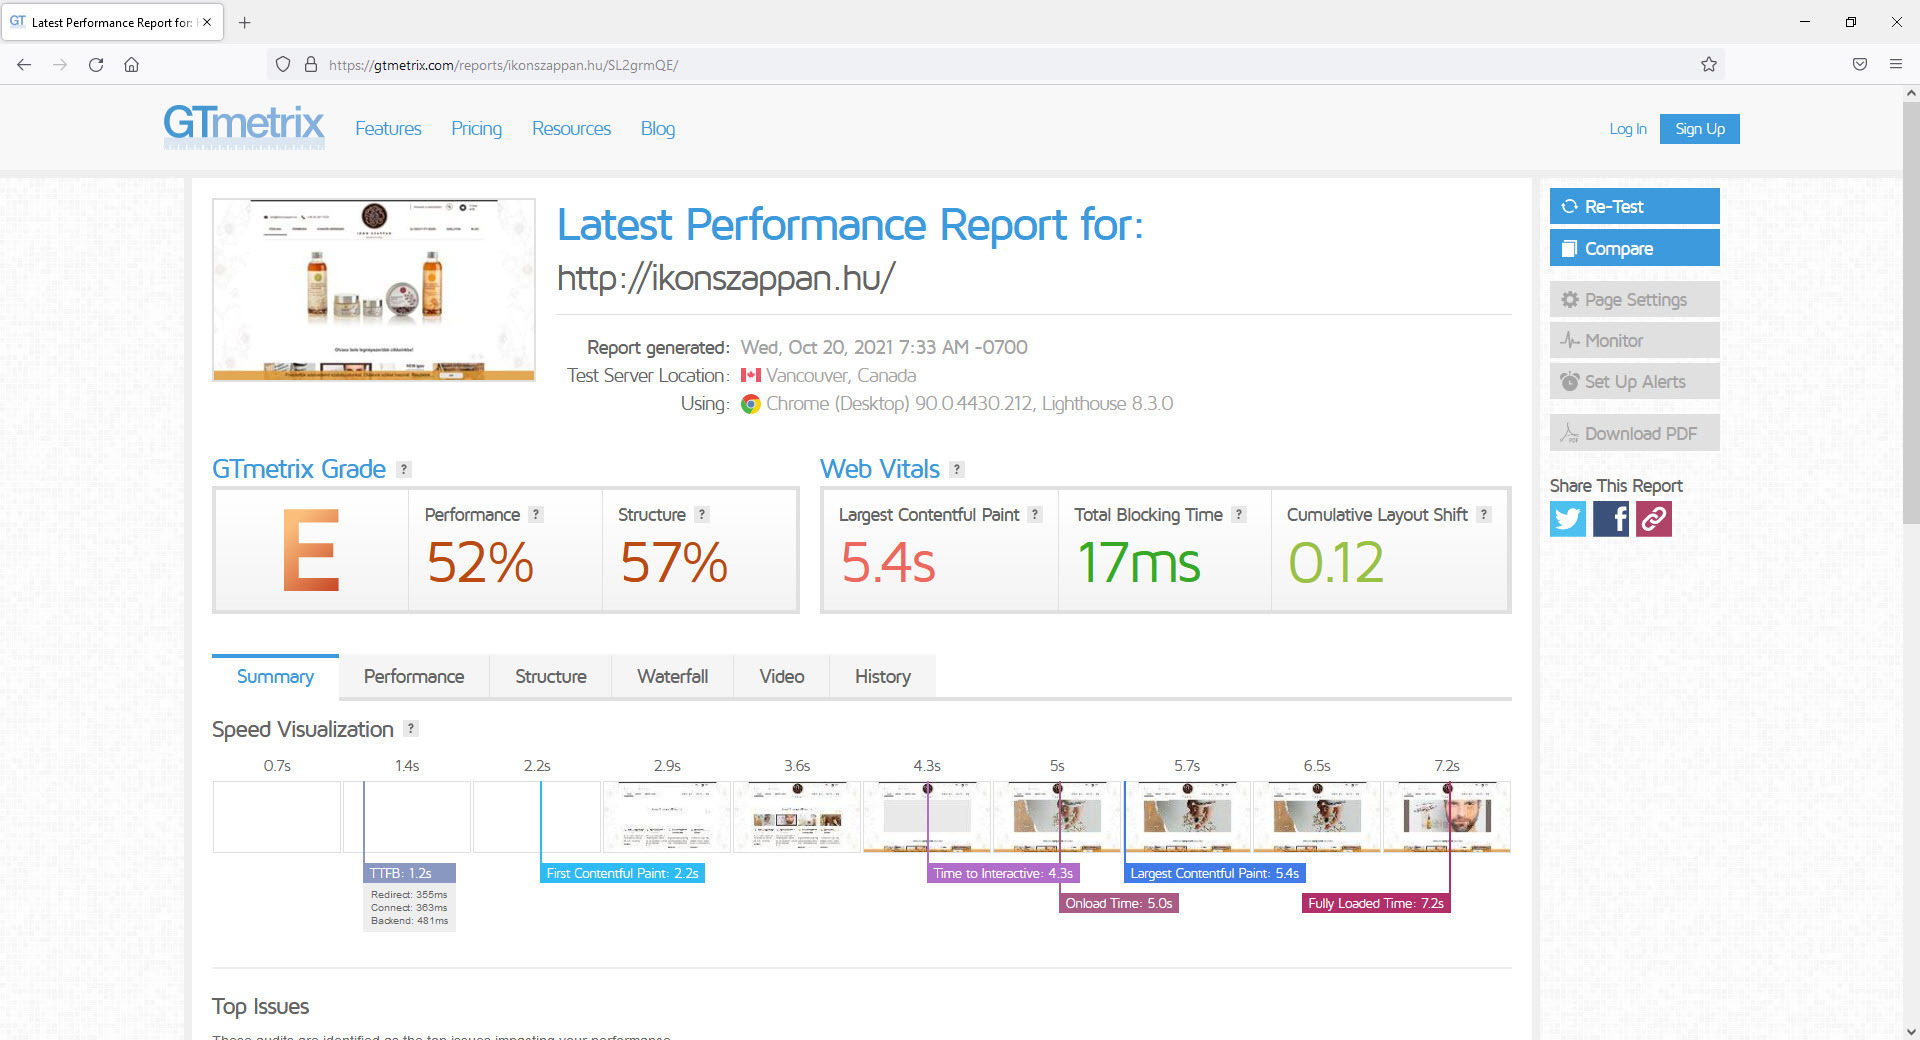The image size is (1920, 1040).
Task: Open help for Largest Contentful Paint
Action: (x=1035, y=514)
